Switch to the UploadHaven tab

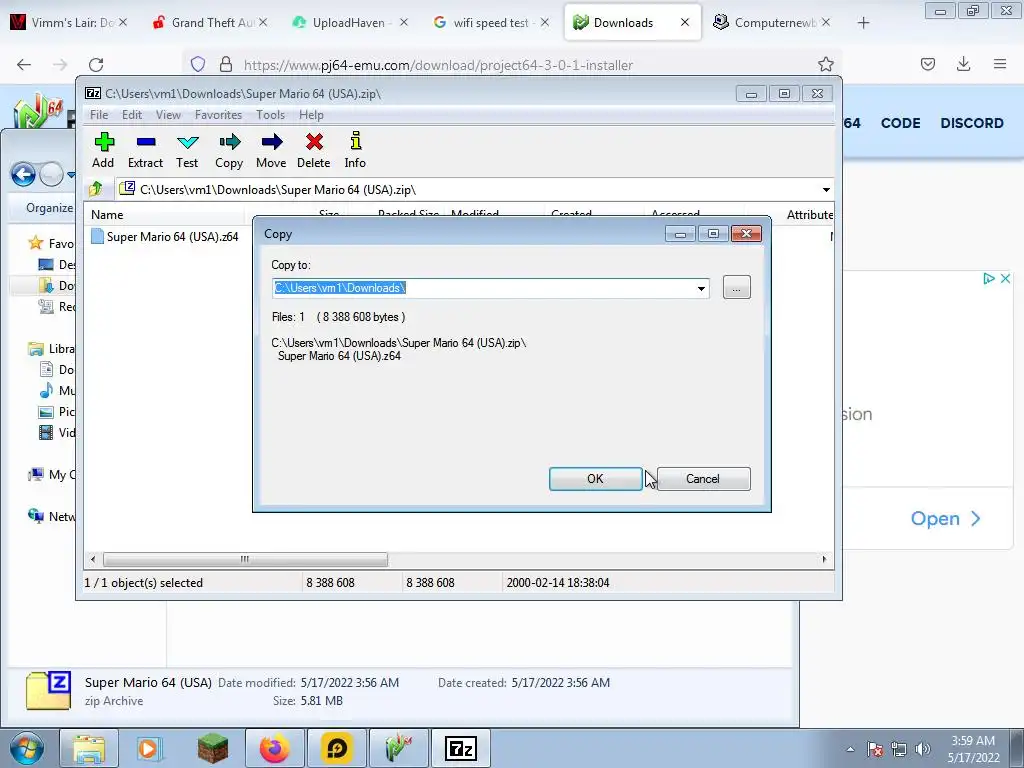(351, 23)
